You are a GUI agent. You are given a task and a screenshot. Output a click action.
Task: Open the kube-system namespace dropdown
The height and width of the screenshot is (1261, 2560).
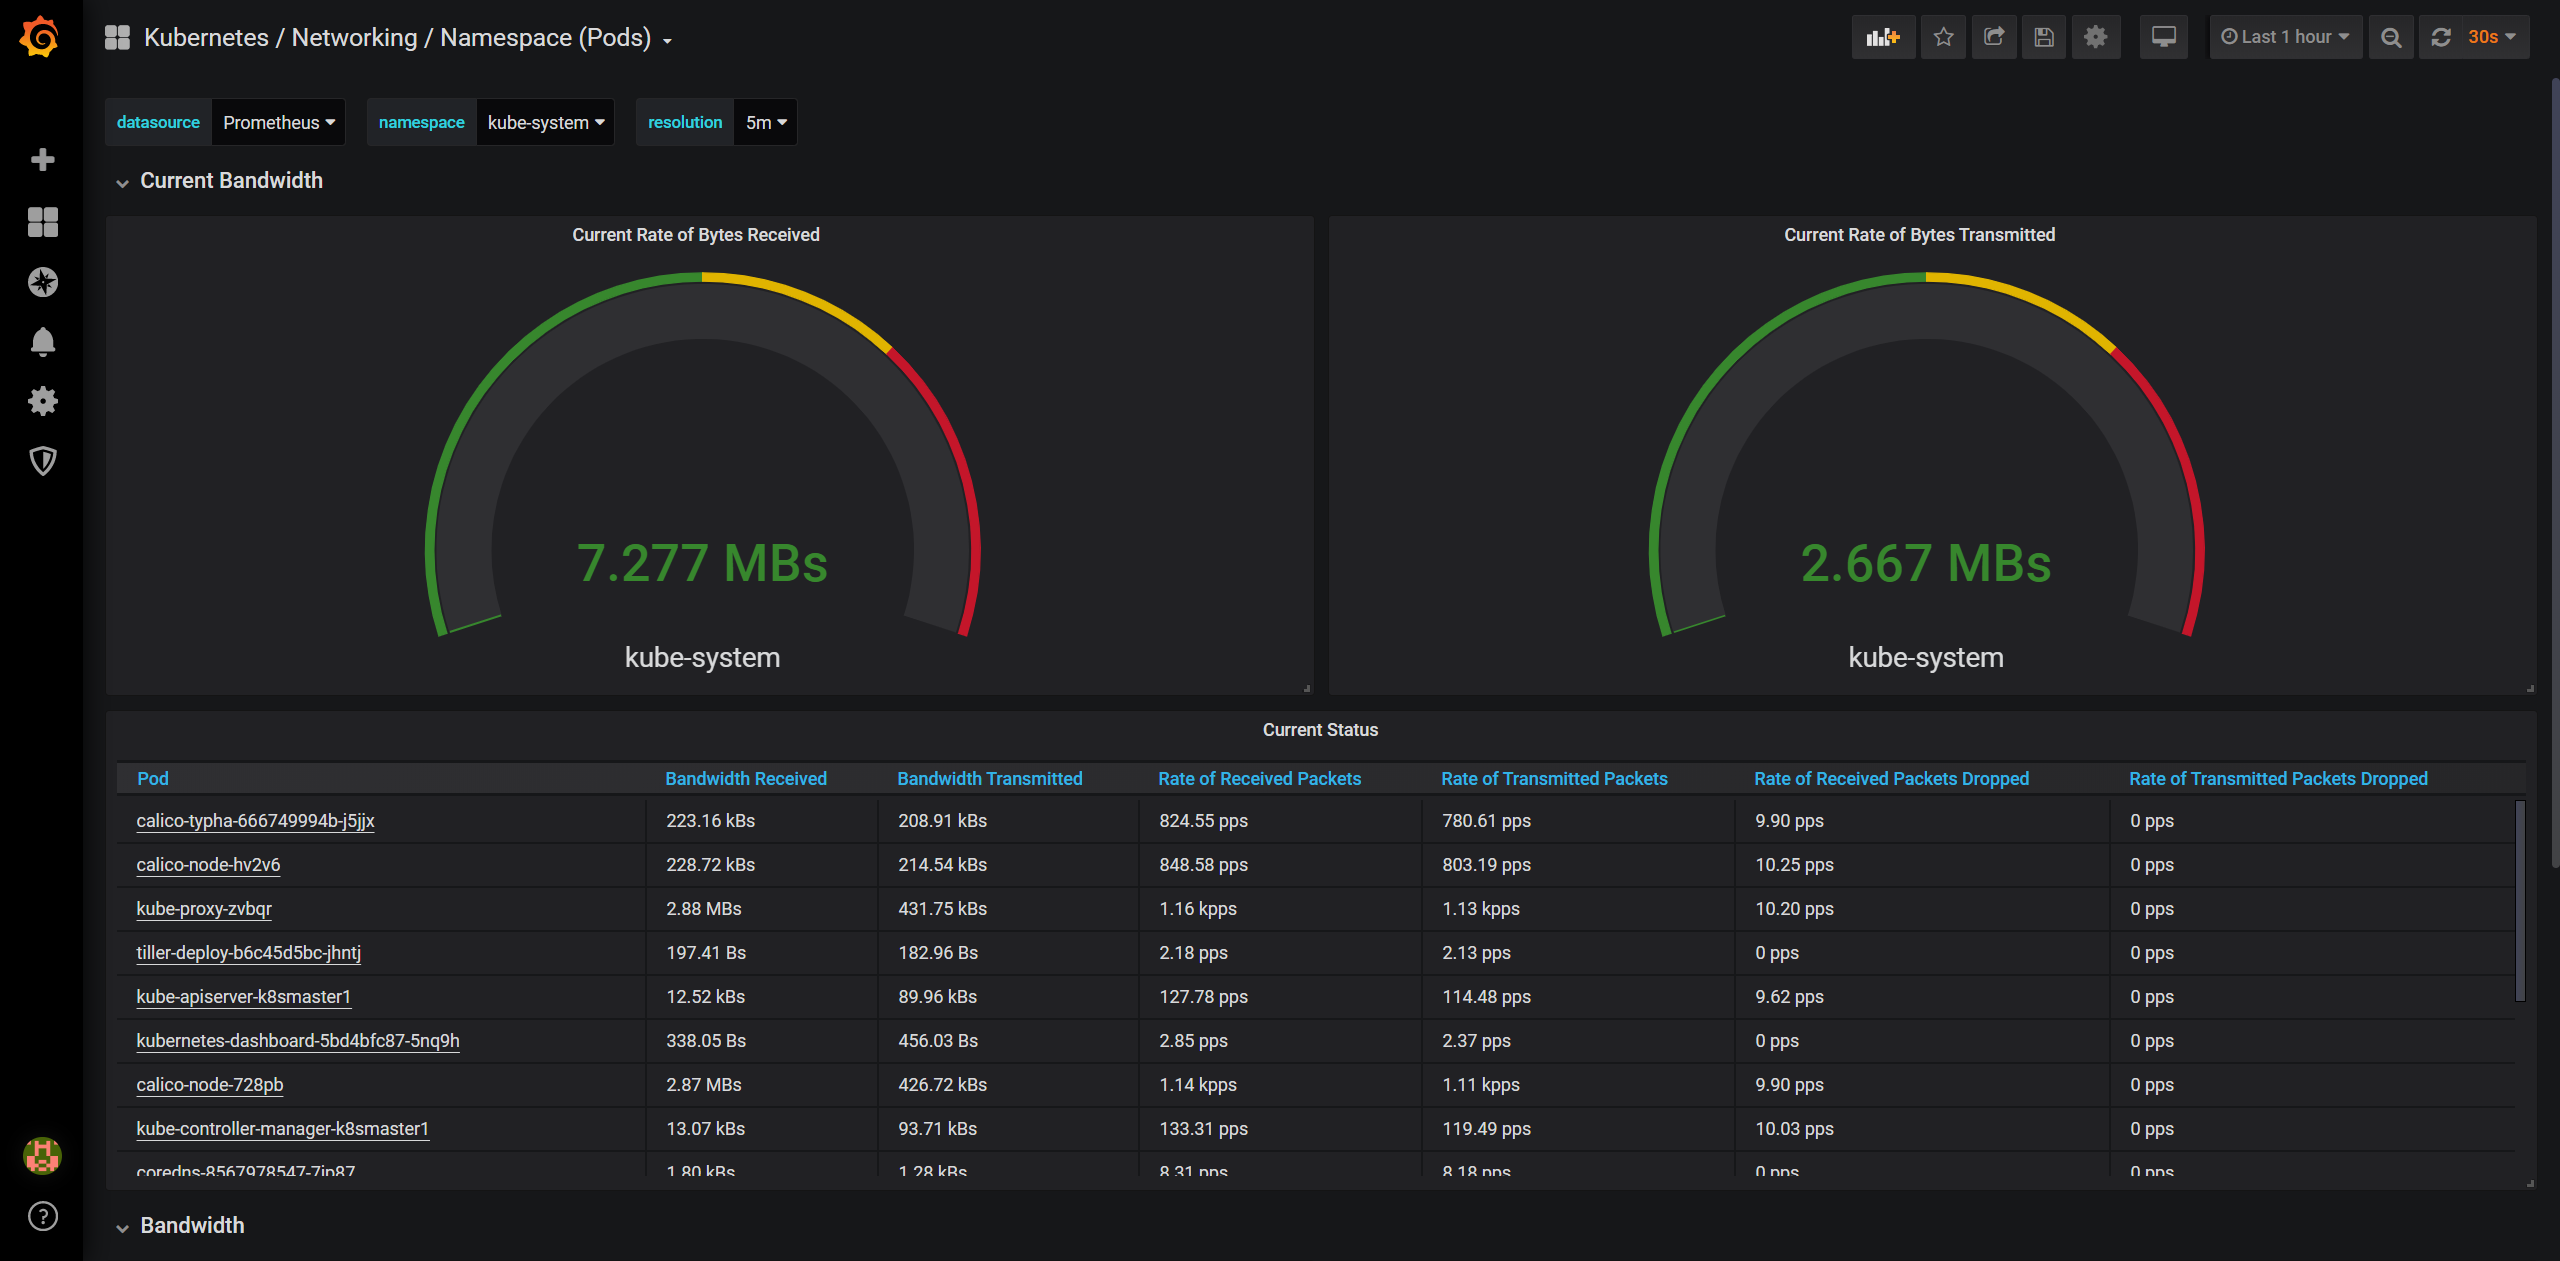(545, 122)
